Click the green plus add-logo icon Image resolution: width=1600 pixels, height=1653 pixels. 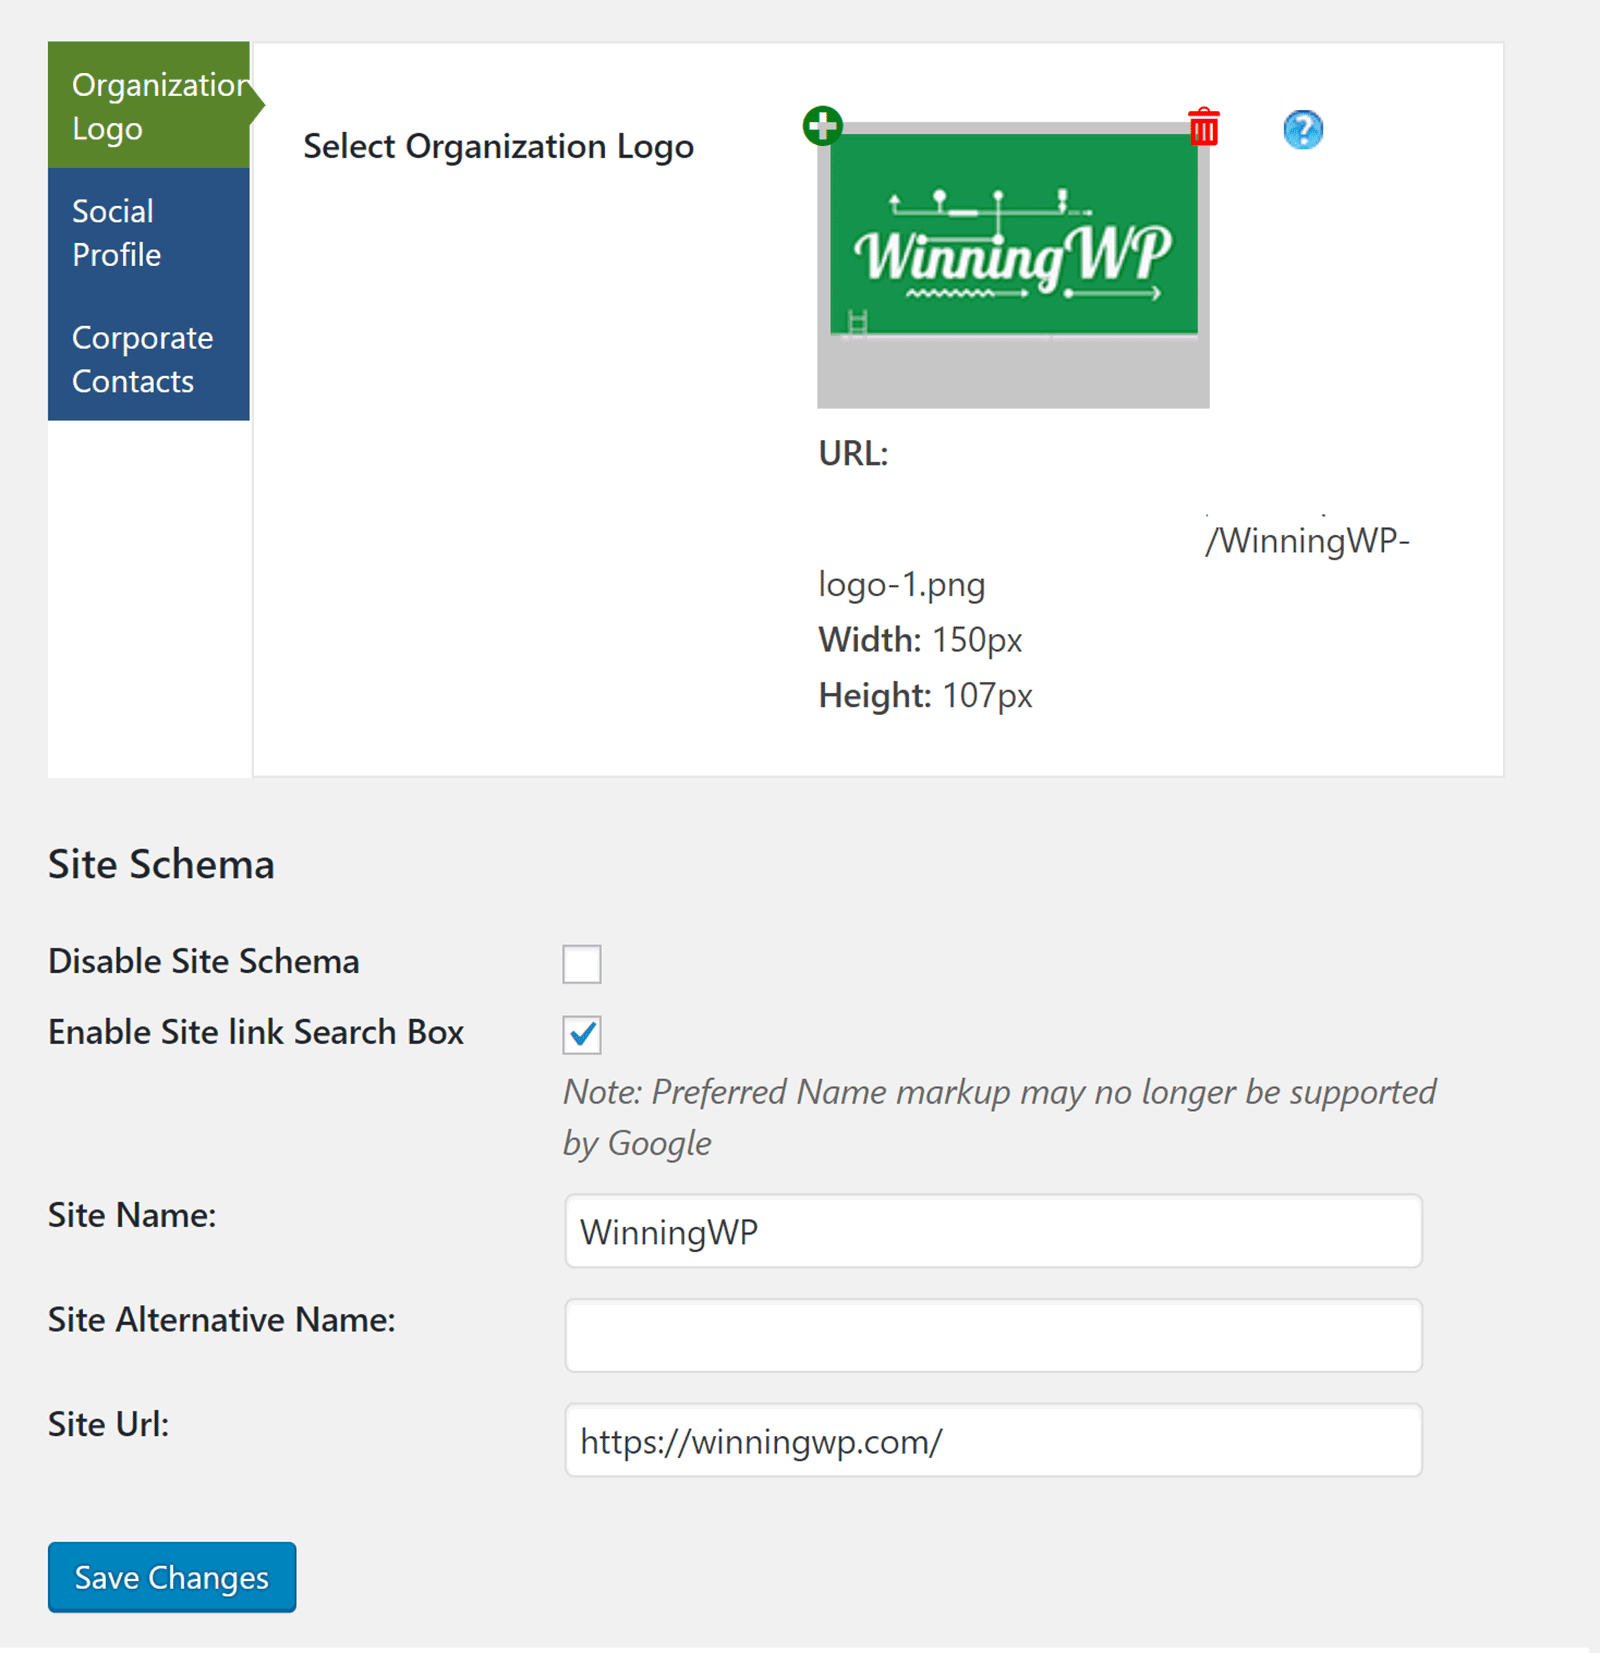(822, 126)
